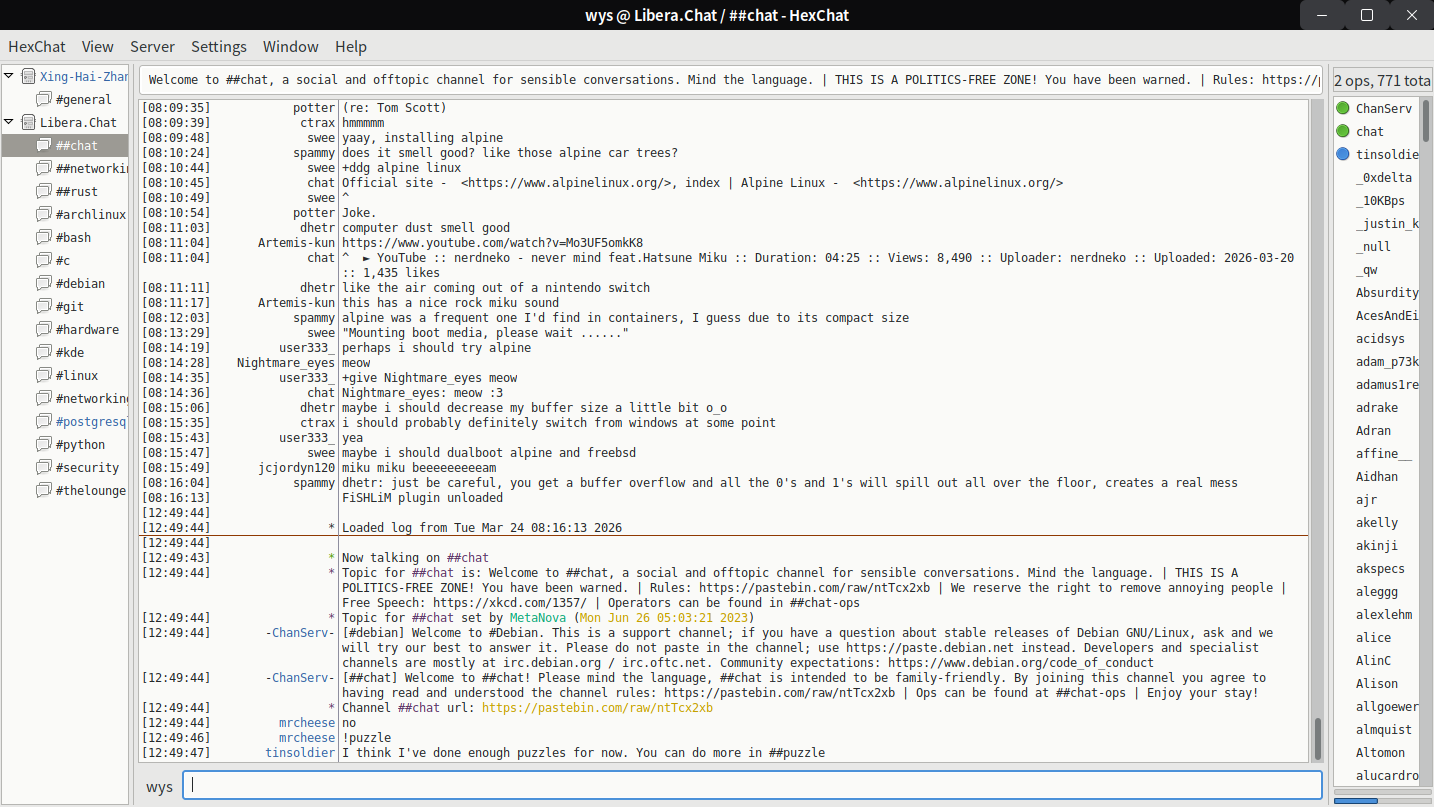Select user alice in the user list
The image size is (1434, 807).
pyautogui.click(x=1373, y=637)
